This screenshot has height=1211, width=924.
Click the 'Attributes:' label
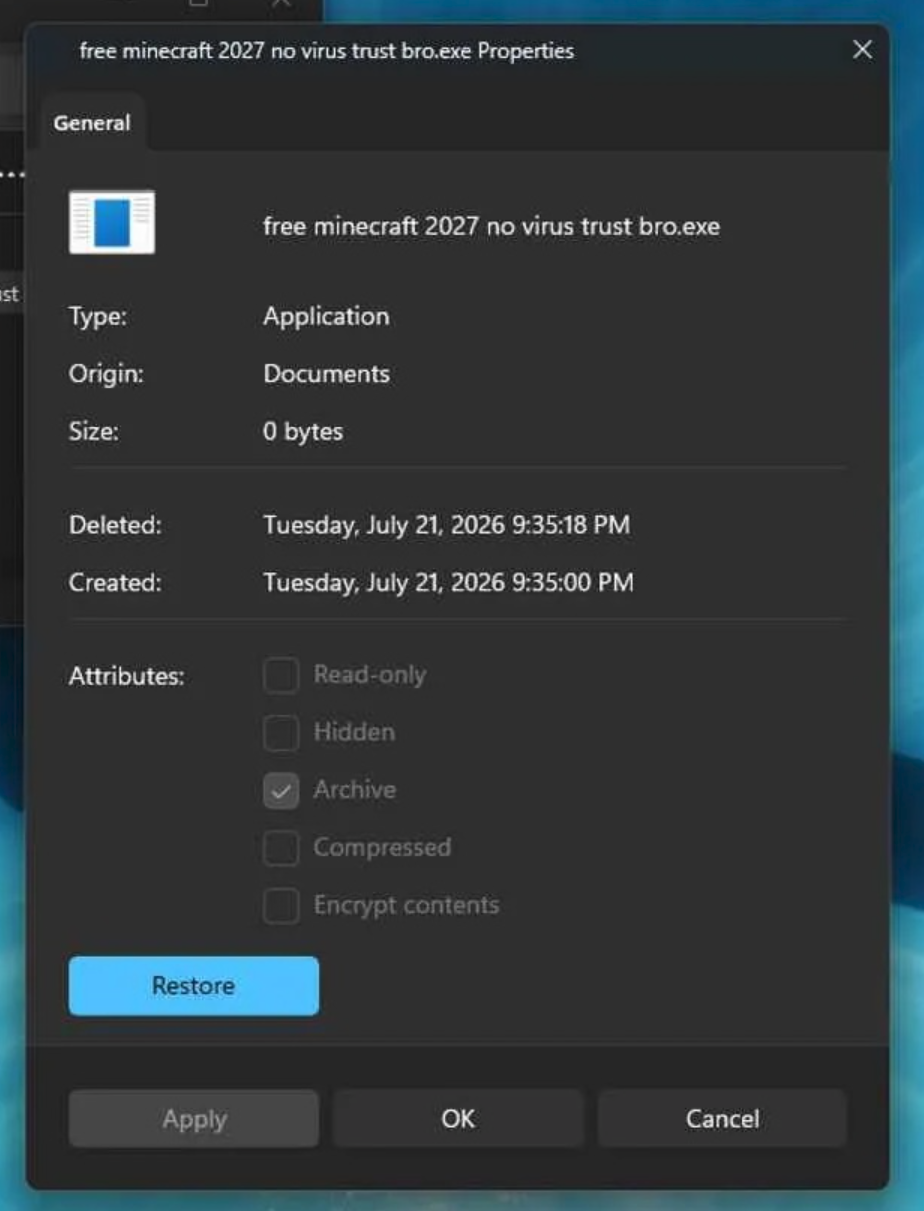pos(127,676)
